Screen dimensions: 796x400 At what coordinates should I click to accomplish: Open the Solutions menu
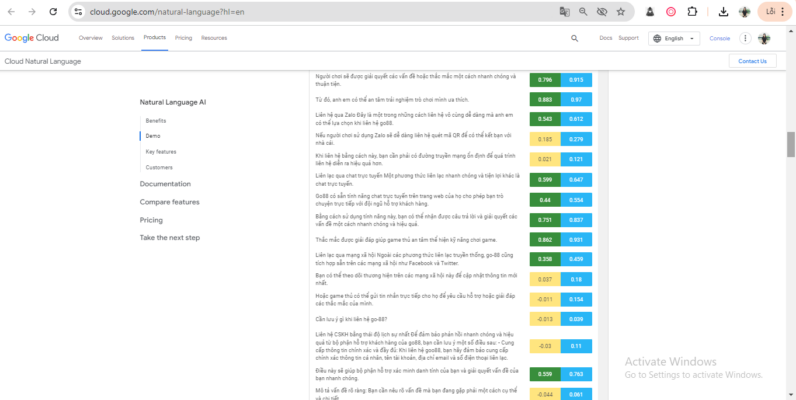(x=123, y=38)
